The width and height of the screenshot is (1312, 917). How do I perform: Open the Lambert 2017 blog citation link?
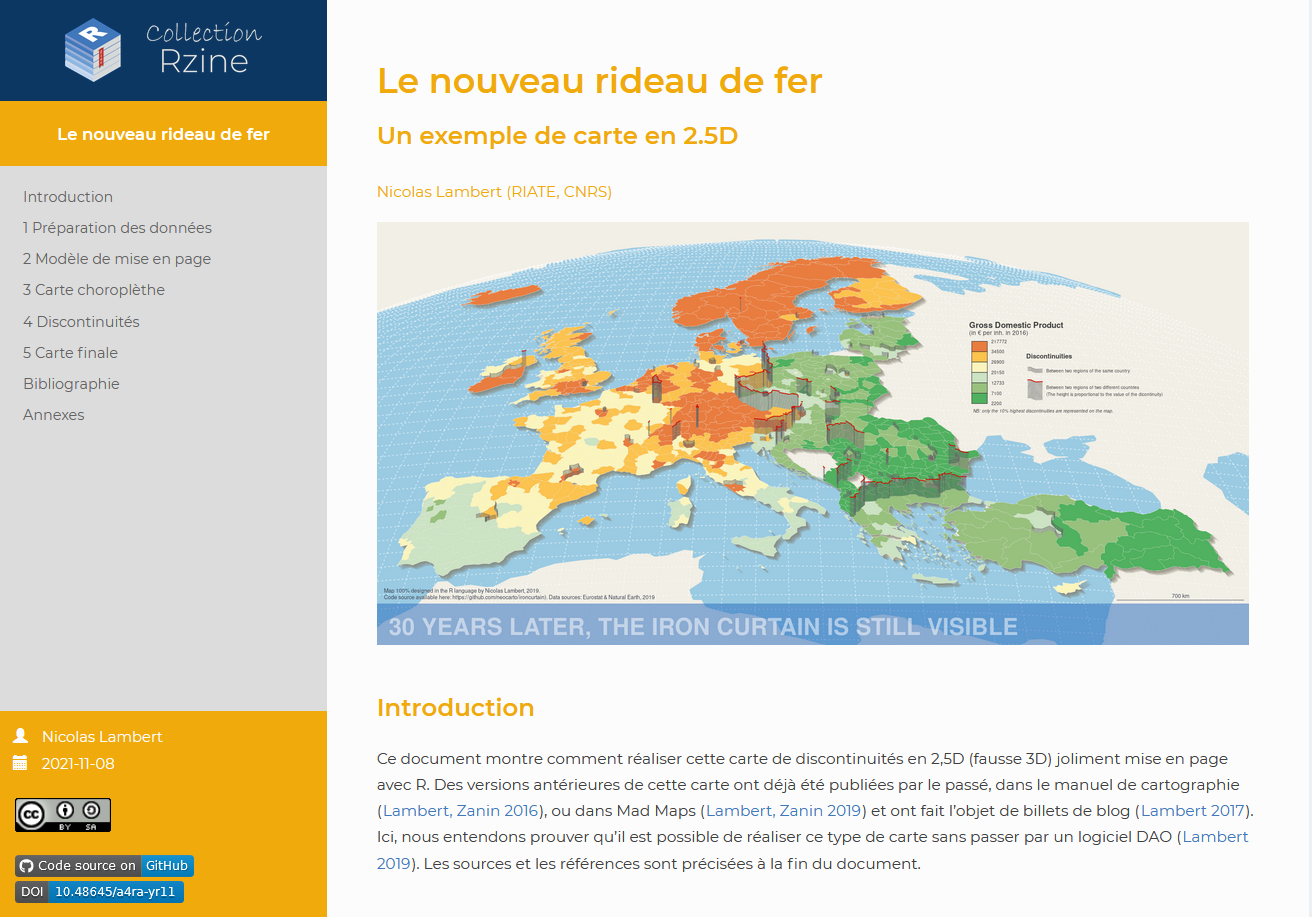pos(1192,811)
